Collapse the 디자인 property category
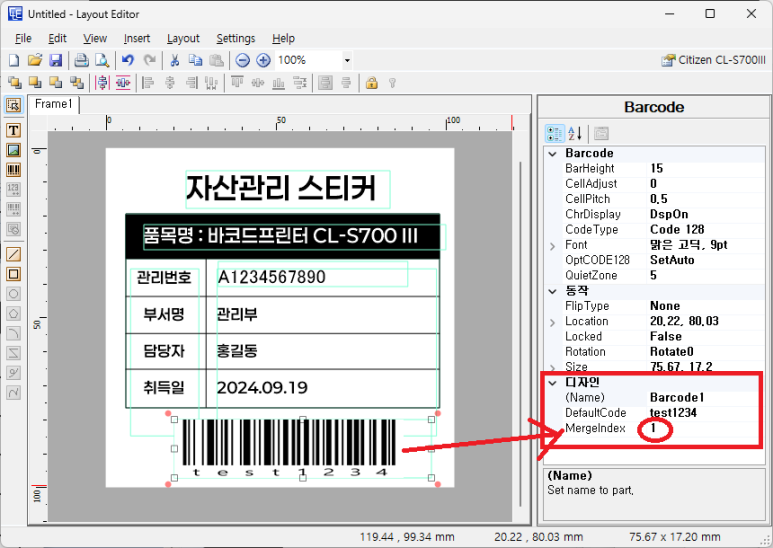The image size is (773, 548). coord(553,383)
